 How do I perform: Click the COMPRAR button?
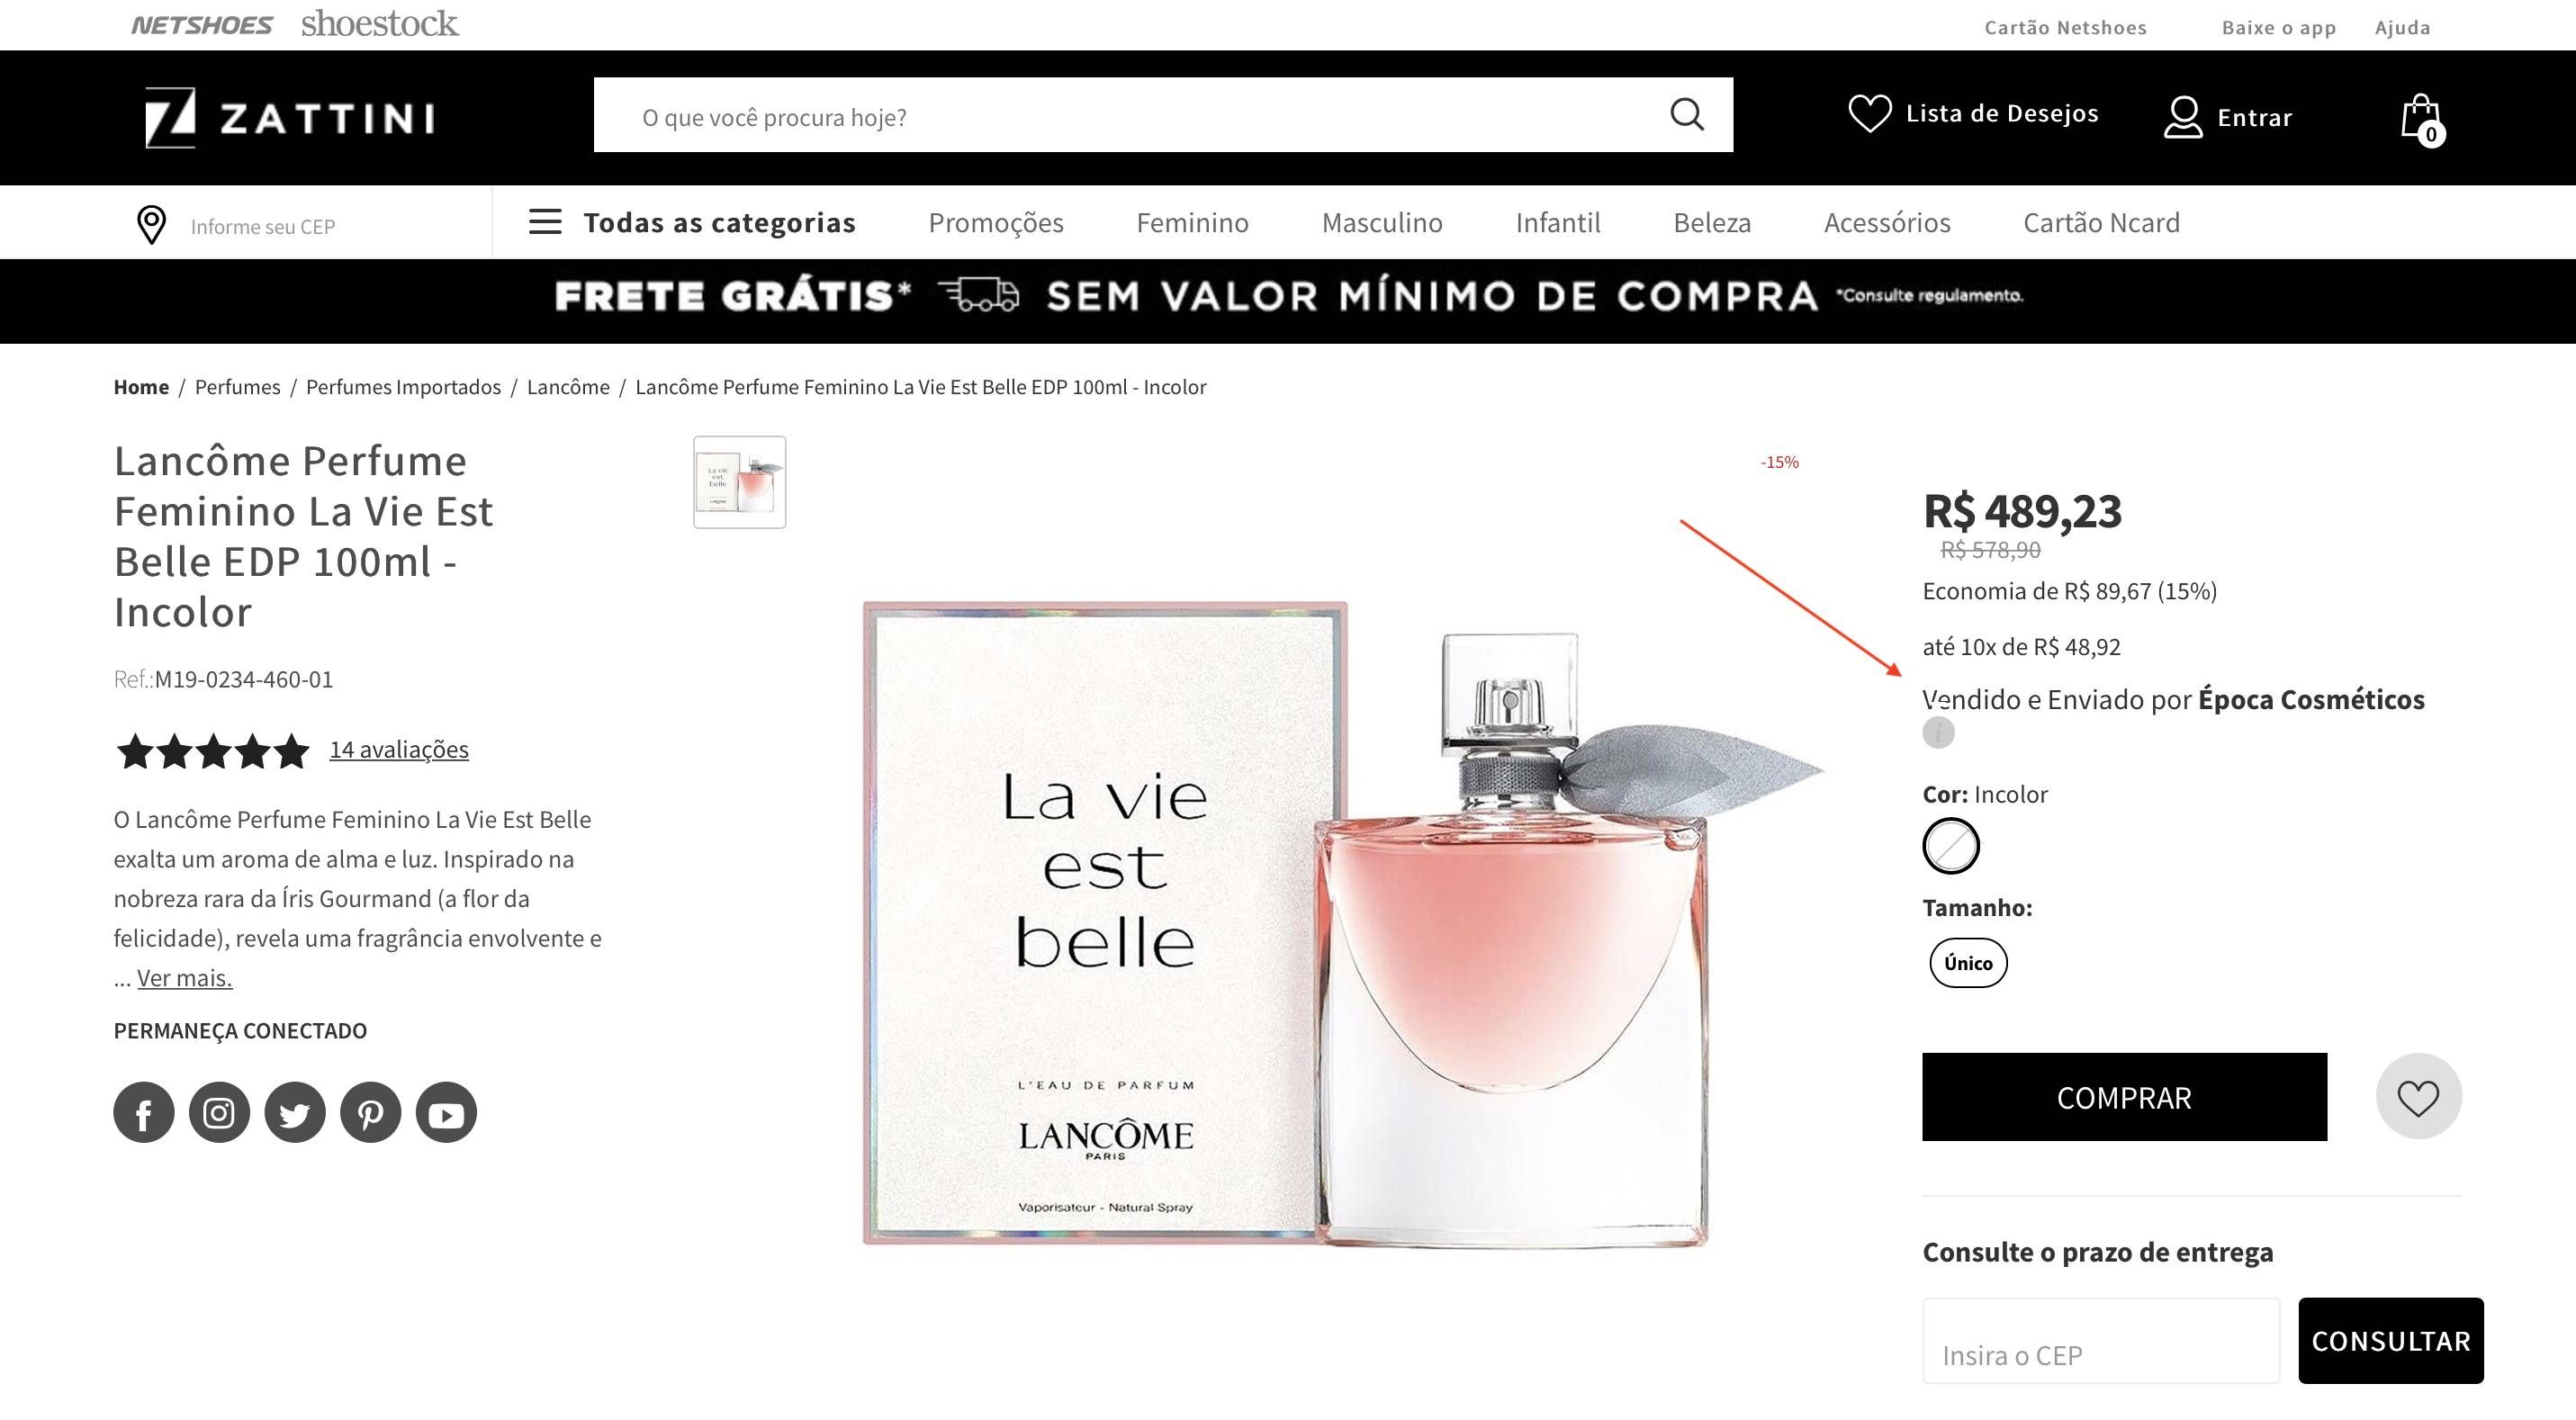[2124, 1096]
